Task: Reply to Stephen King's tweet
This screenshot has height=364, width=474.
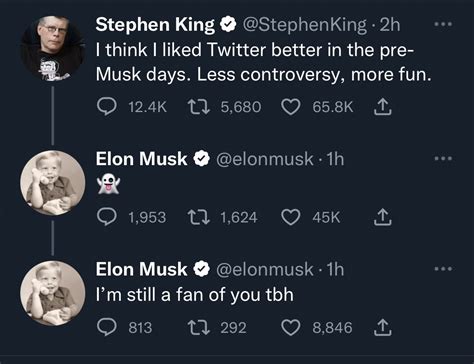Action: 107,107
